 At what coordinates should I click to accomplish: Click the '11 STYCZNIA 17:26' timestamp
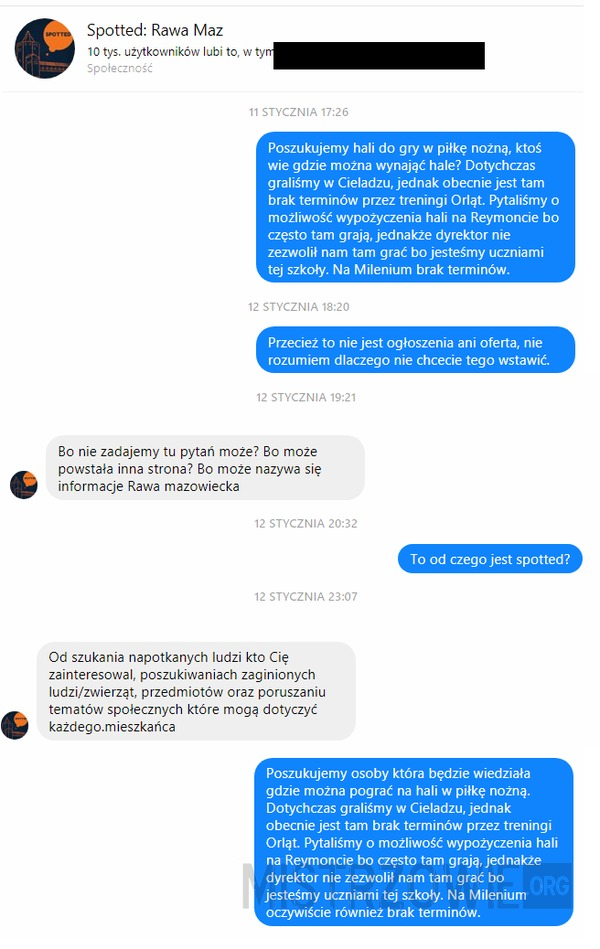(x=298, y=112)
